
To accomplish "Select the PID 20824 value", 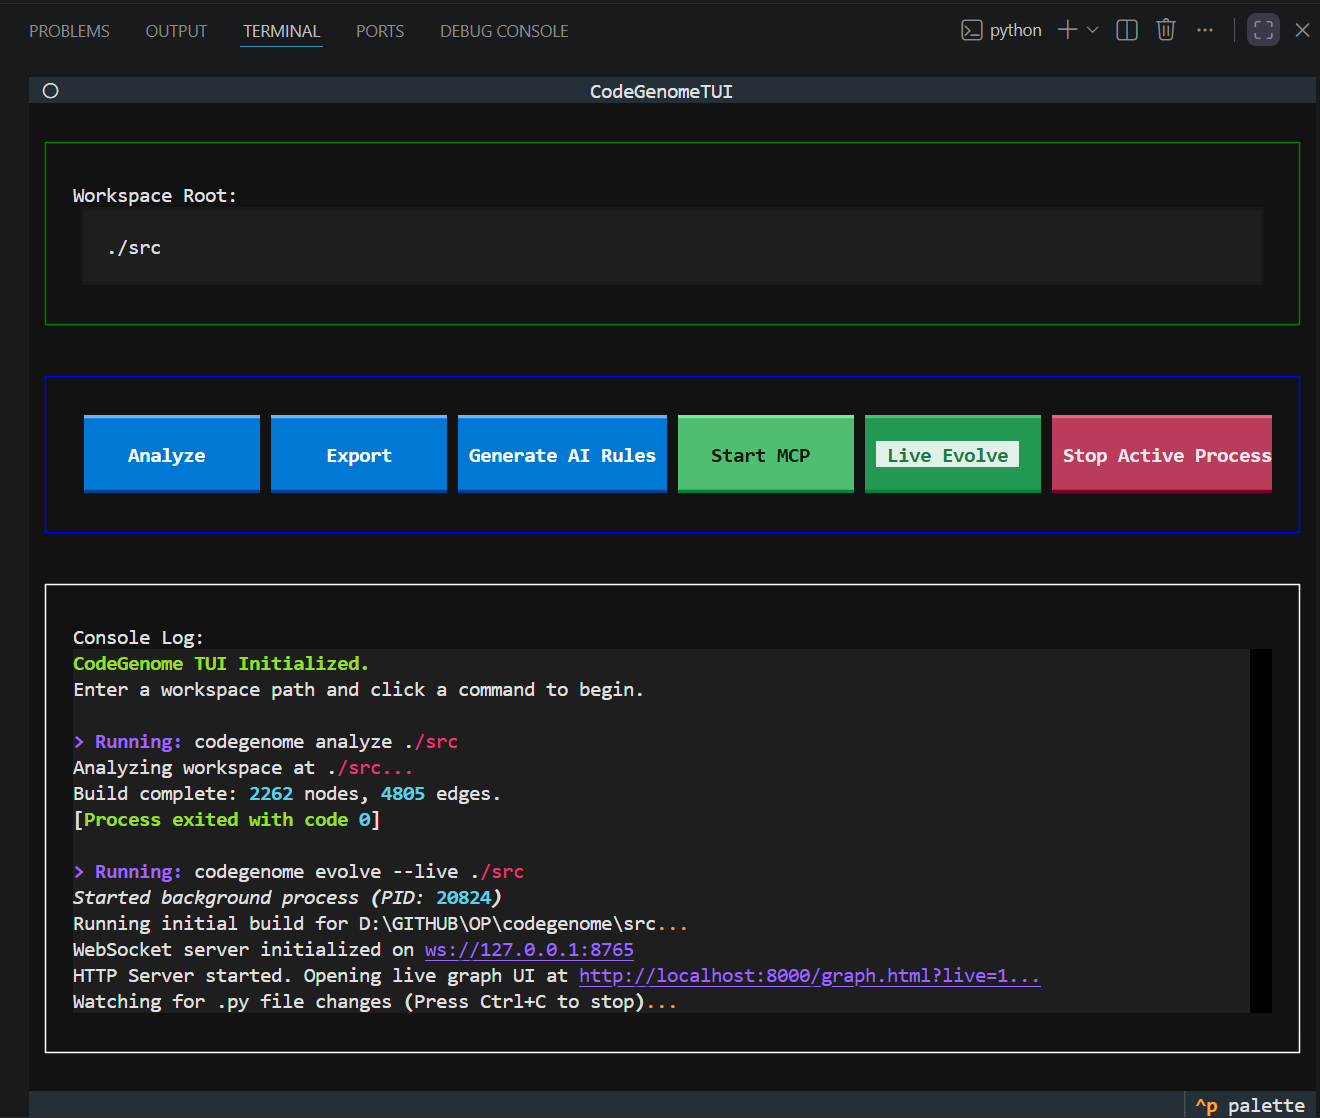I will (x=464, y=897).
